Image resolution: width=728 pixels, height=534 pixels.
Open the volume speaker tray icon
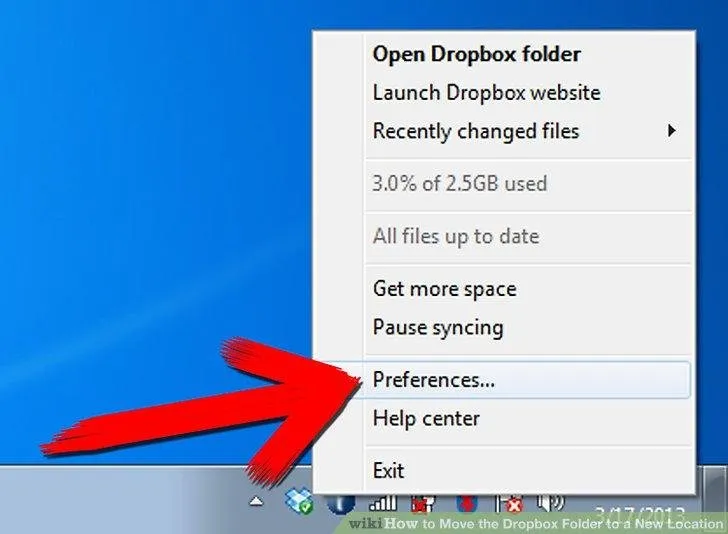[x=551, y=503]
